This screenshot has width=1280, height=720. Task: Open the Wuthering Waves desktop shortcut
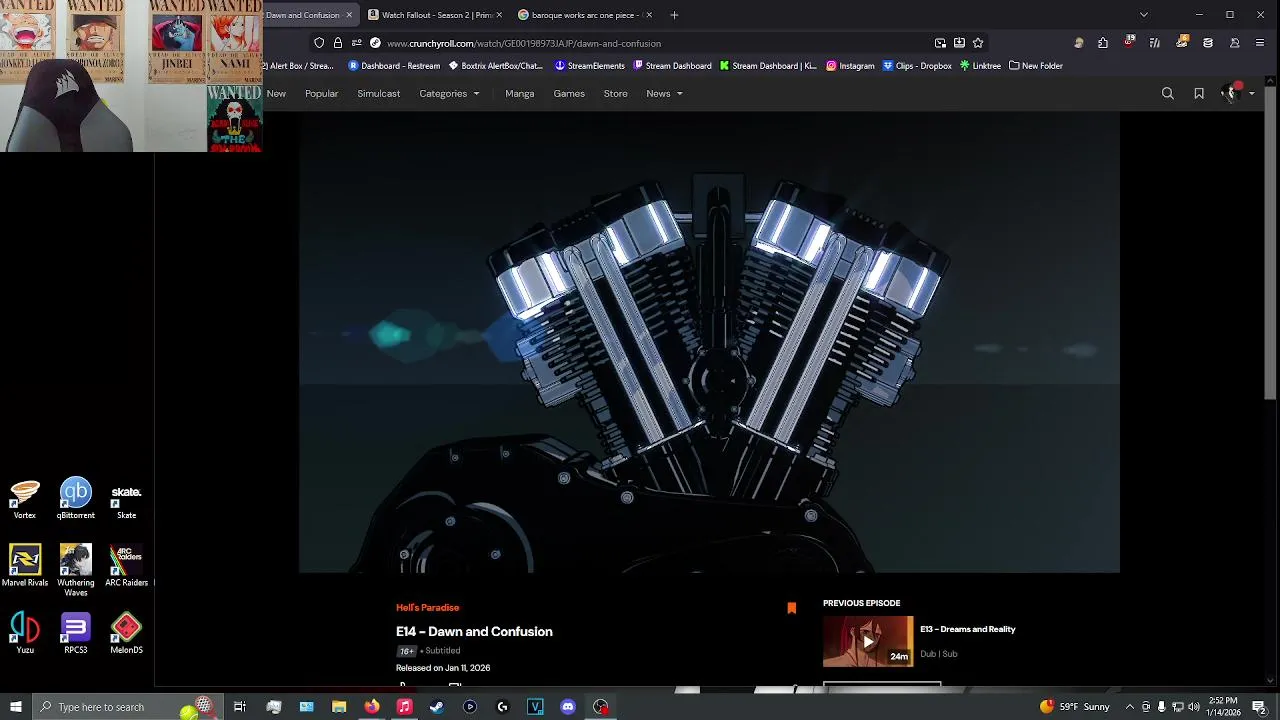click(x=76, y=570)
